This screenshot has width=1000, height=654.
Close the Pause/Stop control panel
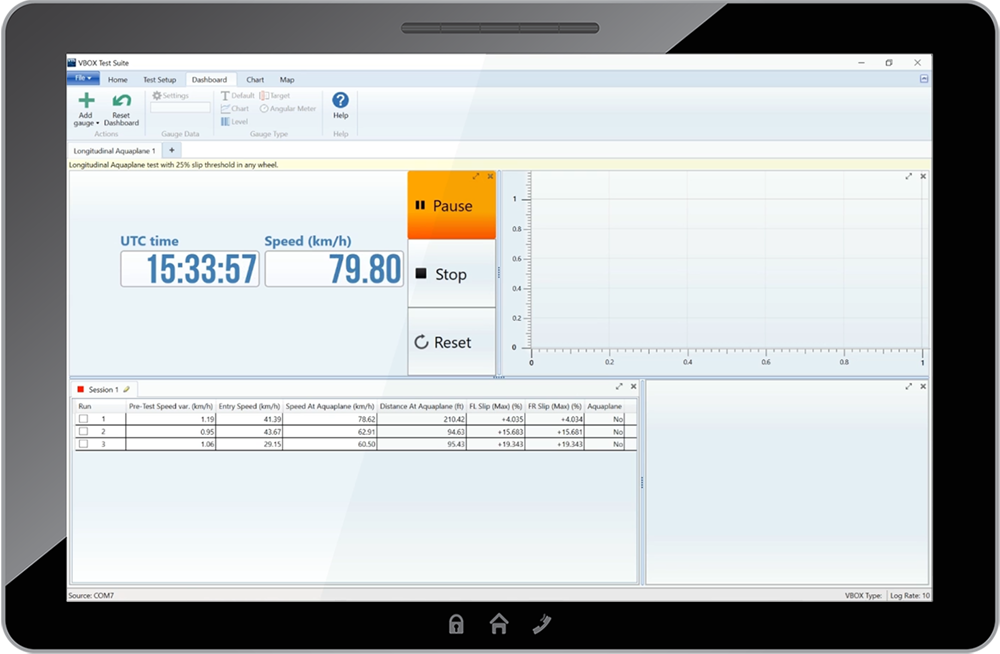[x=490, y=176]
